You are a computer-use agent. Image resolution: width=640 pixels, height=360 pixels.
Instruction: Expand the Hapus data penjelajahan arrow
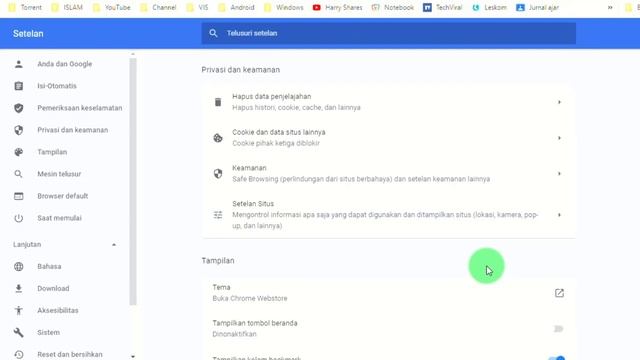(559, 102)
